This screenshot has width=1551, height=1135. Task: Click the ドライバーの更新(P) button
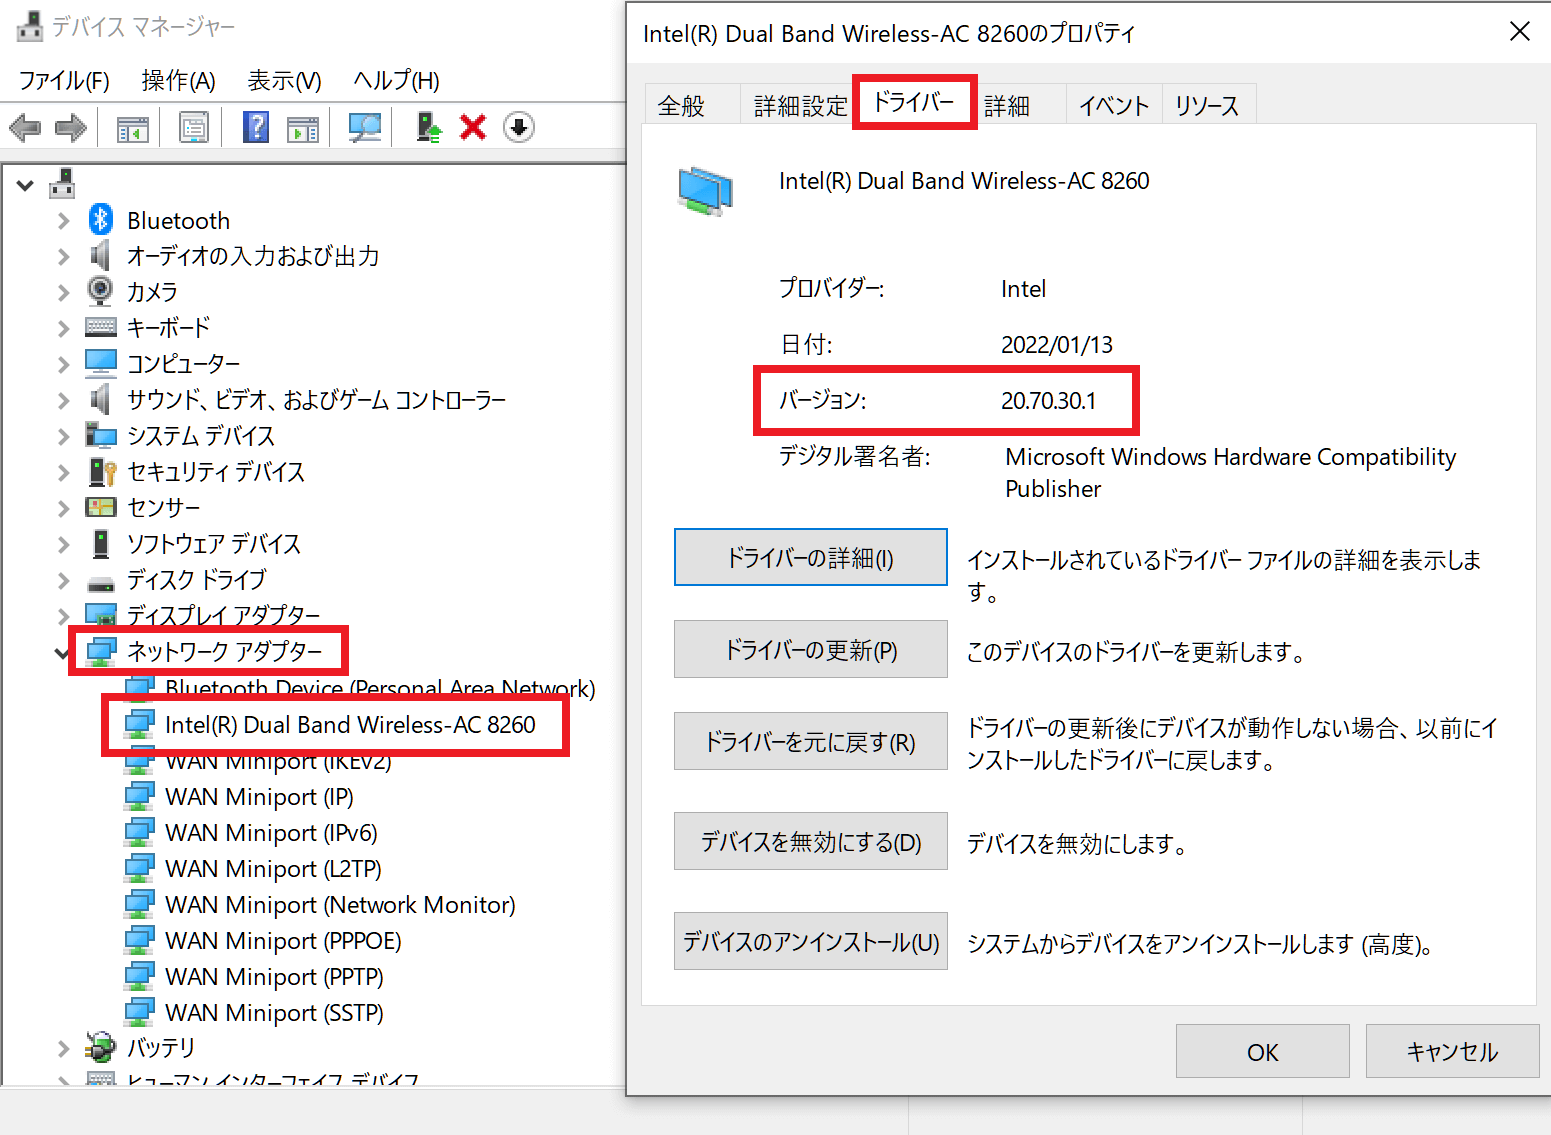(x=811, y=649)
